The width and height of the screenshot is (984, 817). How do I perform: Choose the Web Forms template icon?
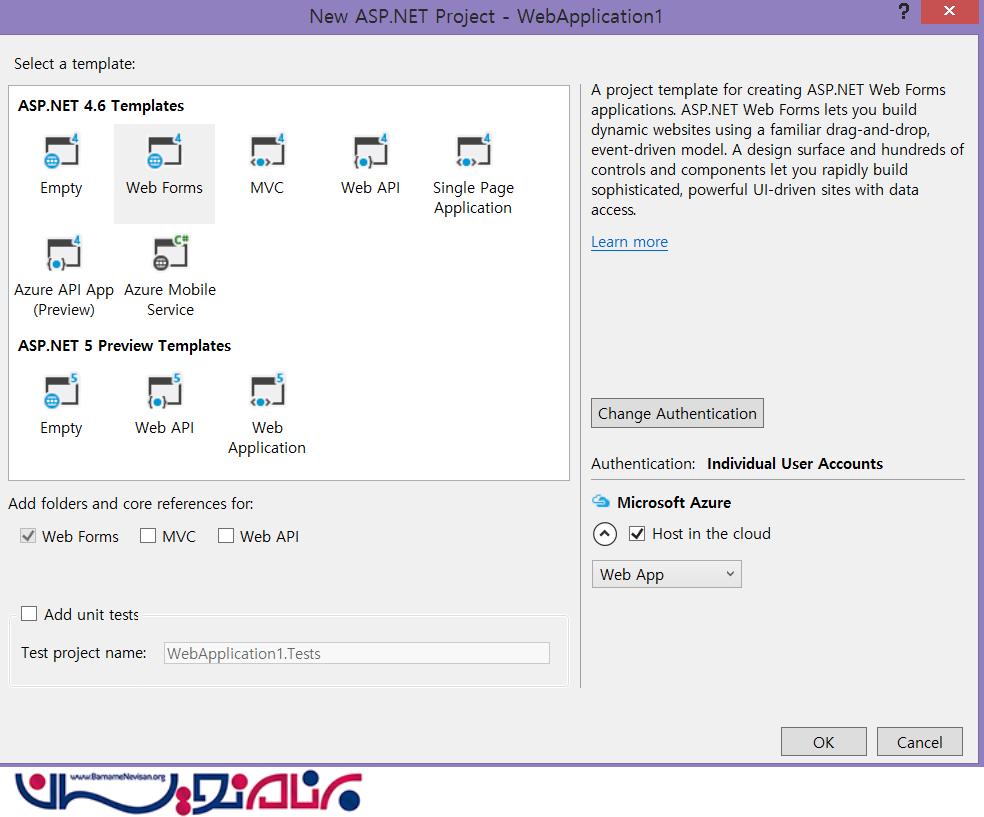coord(164,151)
